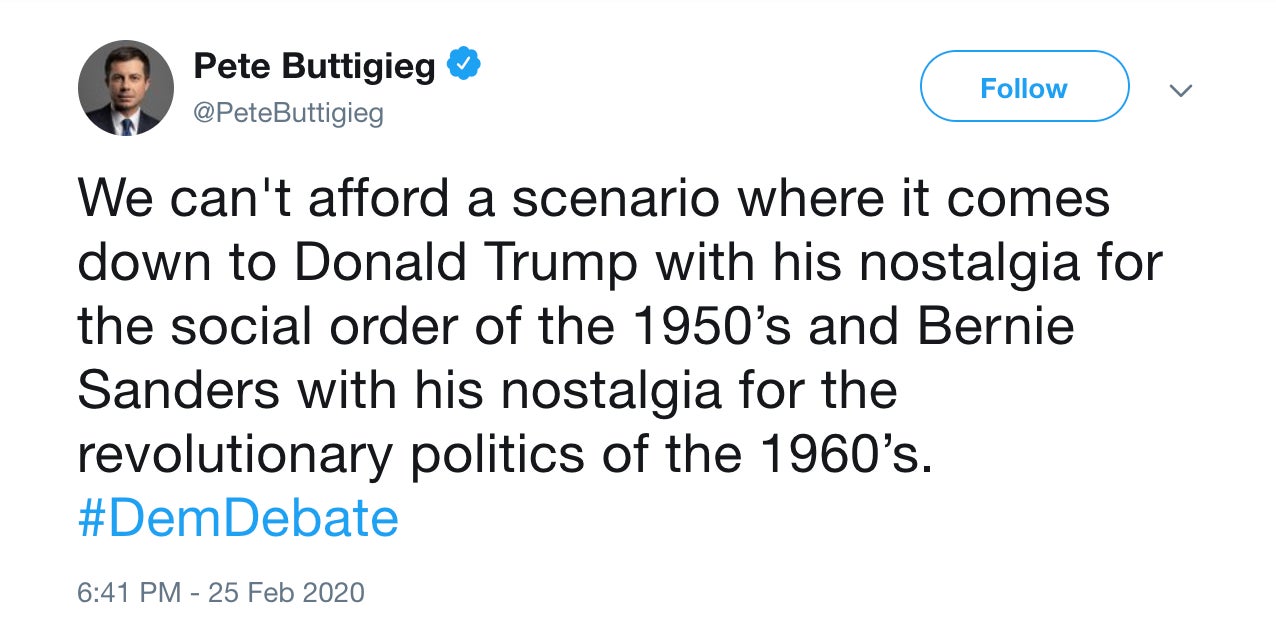
Task: Click the word "comes" ending first line
Action: [x=1028, y=199]
